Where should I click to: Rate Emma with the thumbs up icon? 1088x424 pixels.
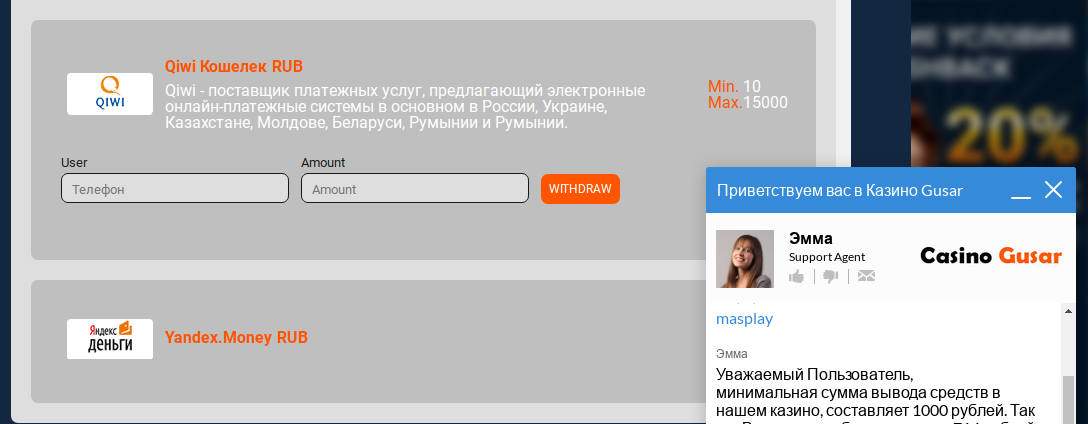click(x=797, y=276)
